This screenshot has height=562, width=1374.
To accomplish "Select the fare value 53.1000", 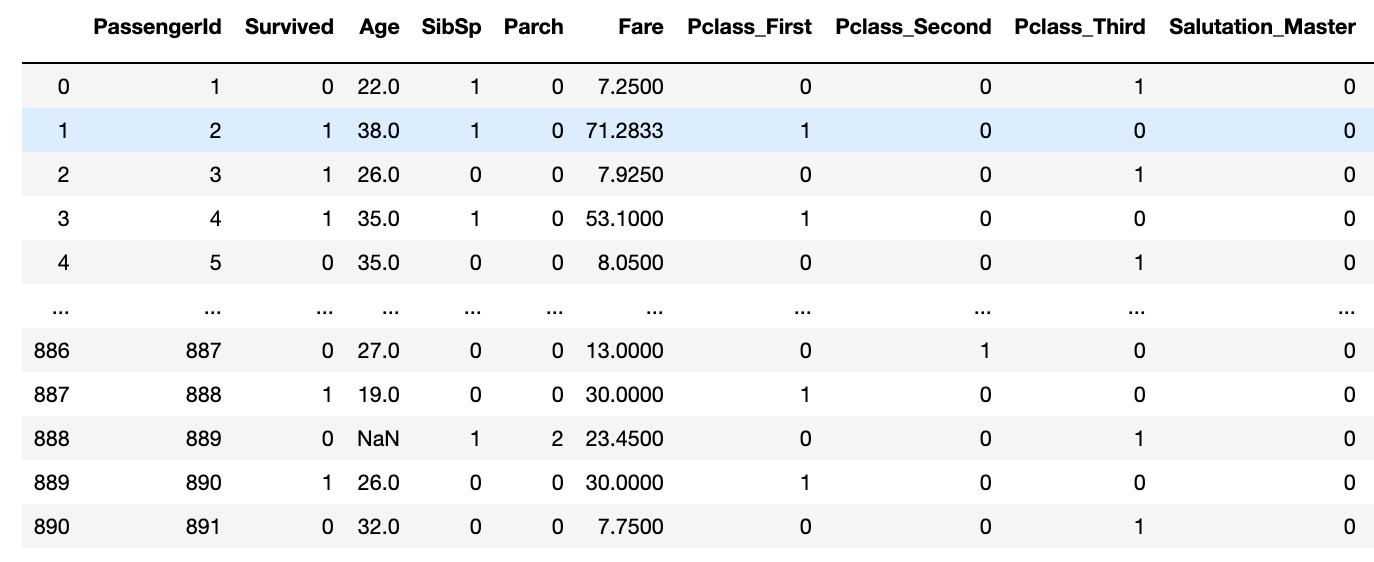I will (624, 219).
